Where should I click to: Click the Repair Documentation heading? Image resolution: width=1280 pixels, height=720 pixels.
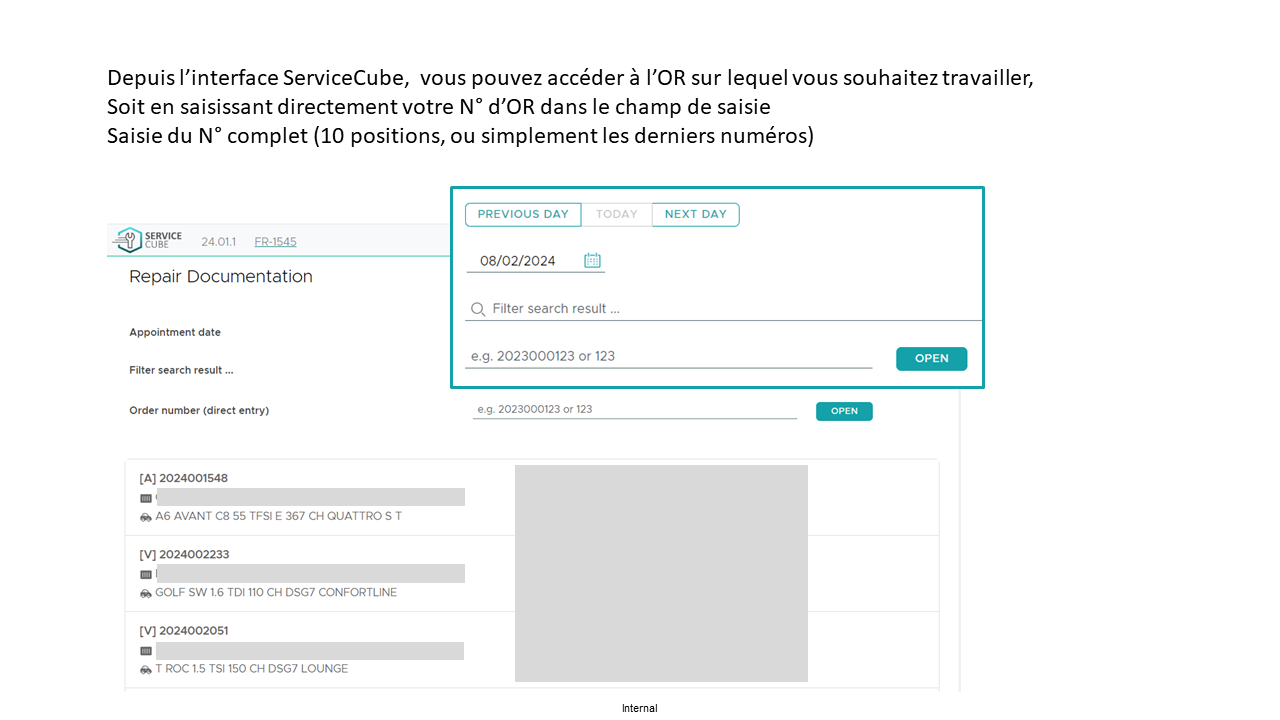click(221, 276)
